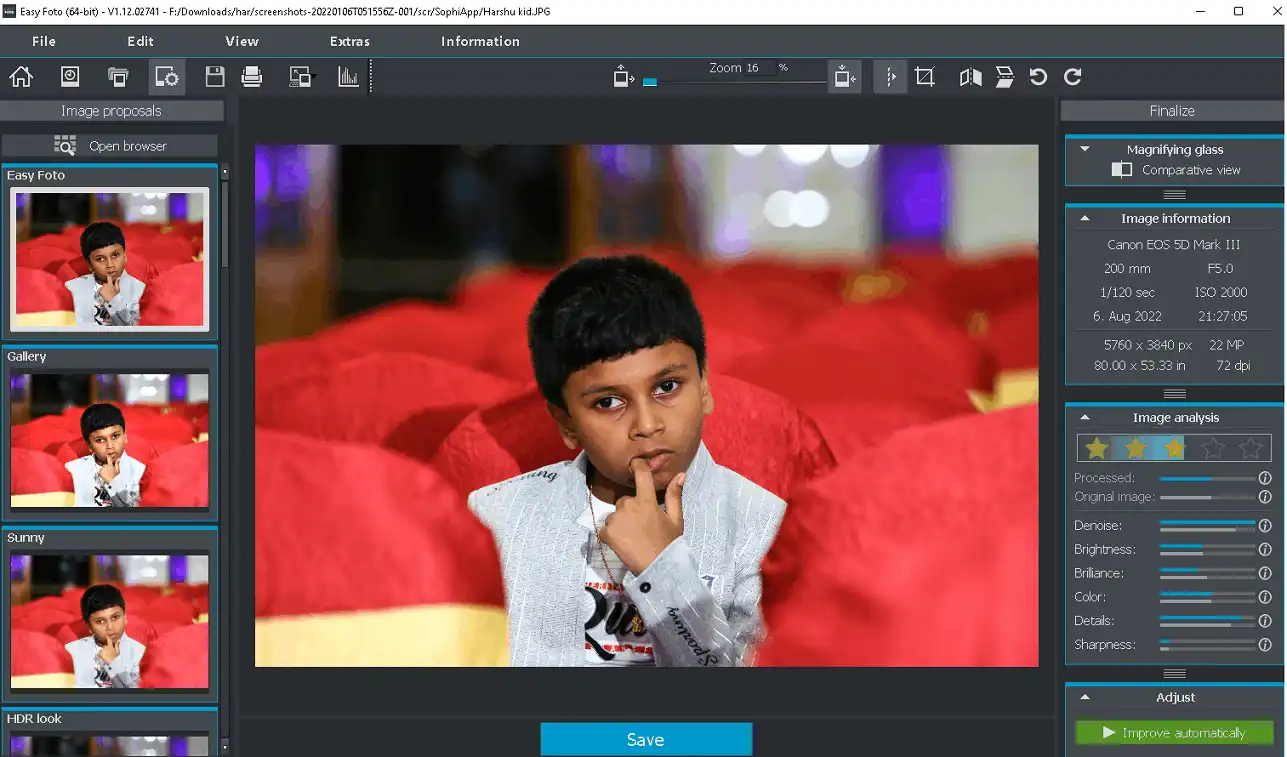This screenshot has width=1287, height=757.
Task: Click the Home icon in toolbar
Action: click(21, 77)
